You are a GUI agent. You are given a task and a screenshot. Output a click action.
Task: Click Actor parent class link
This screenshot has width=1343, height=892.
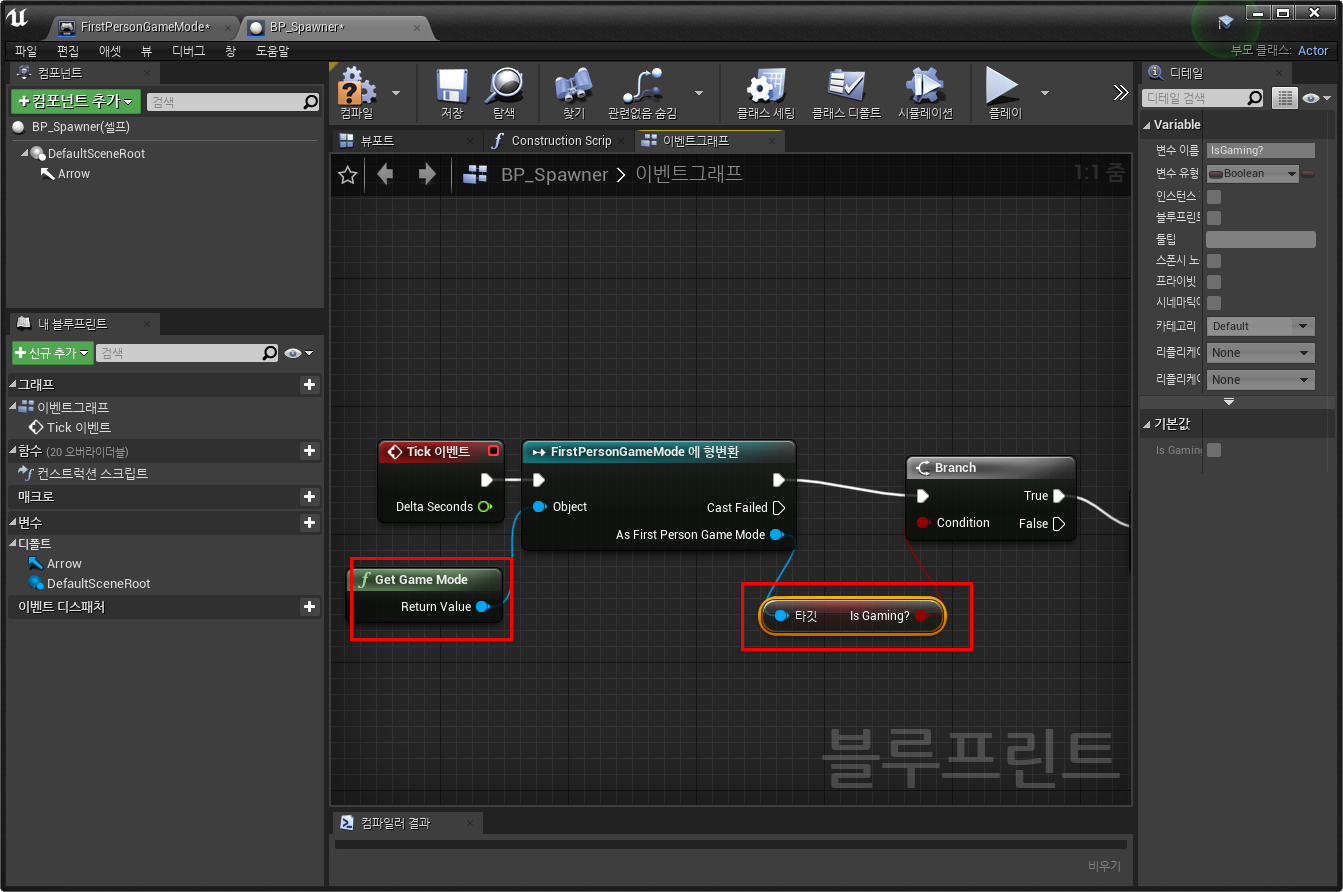[x=1313, y=51]
